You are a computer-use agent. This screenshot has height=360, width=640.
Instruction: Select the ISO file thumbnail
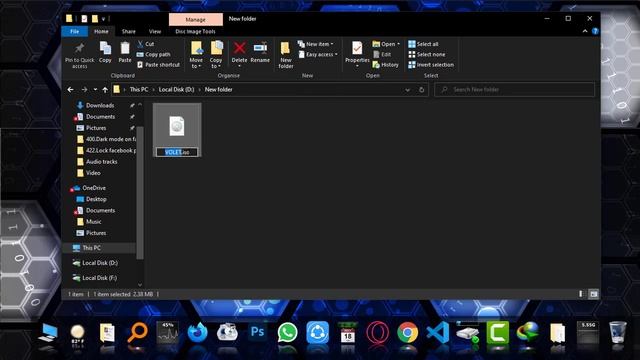pos(177,126)
